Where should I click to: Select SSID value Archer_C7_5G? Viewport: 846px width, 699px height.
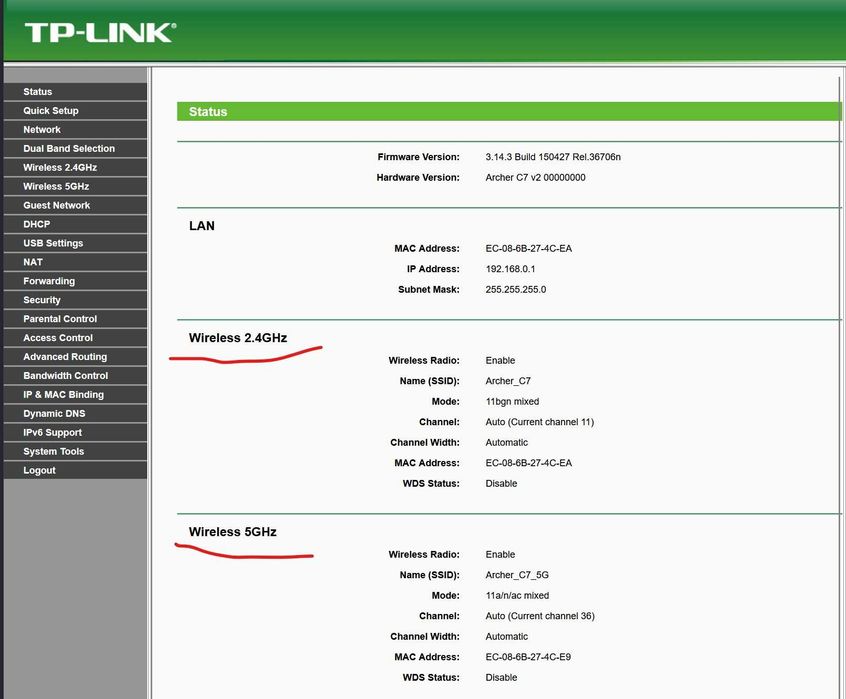[x=517, y=575]
